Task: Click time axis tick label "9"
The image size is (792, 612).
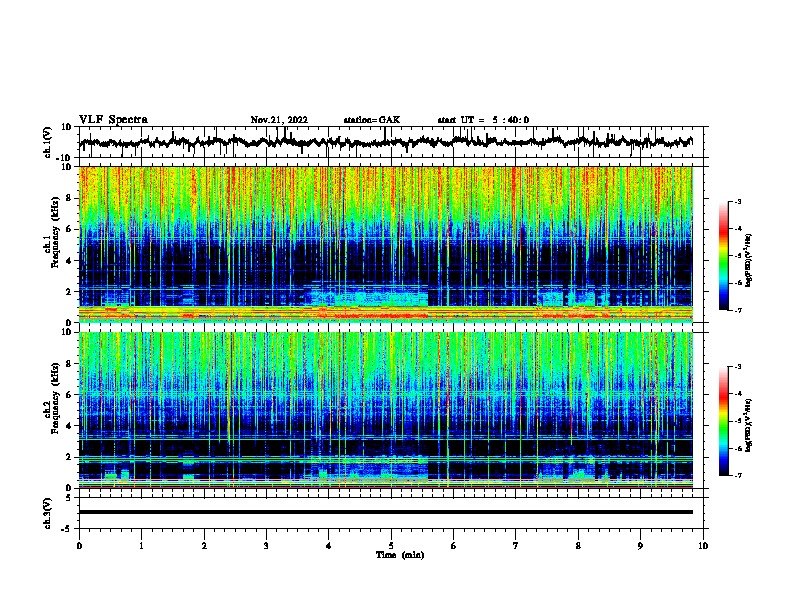Action: [640, 546]
